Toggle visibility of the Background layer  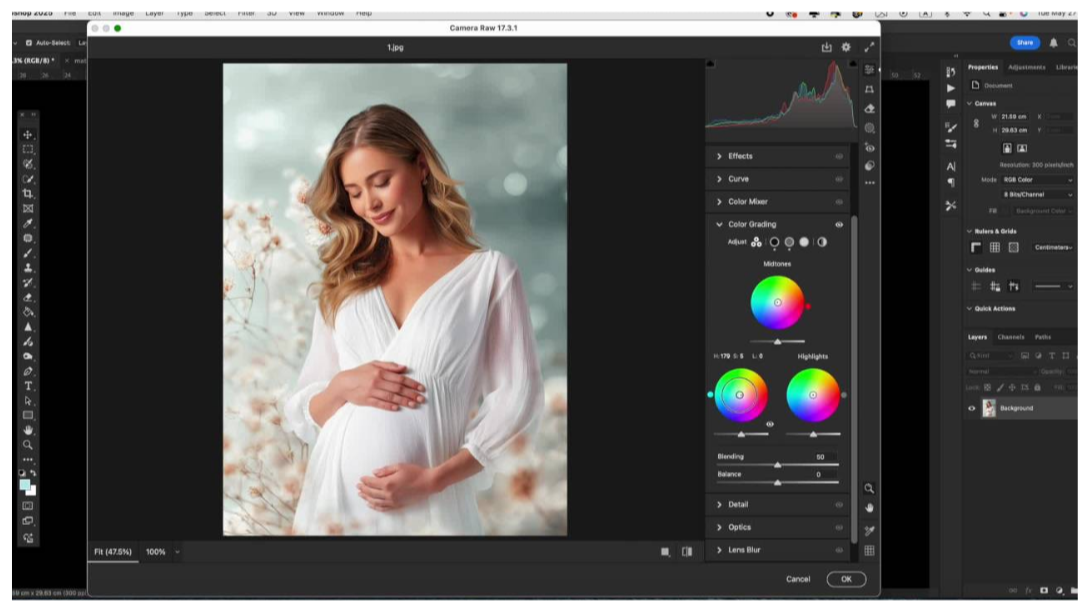click(x=971, y=408)
